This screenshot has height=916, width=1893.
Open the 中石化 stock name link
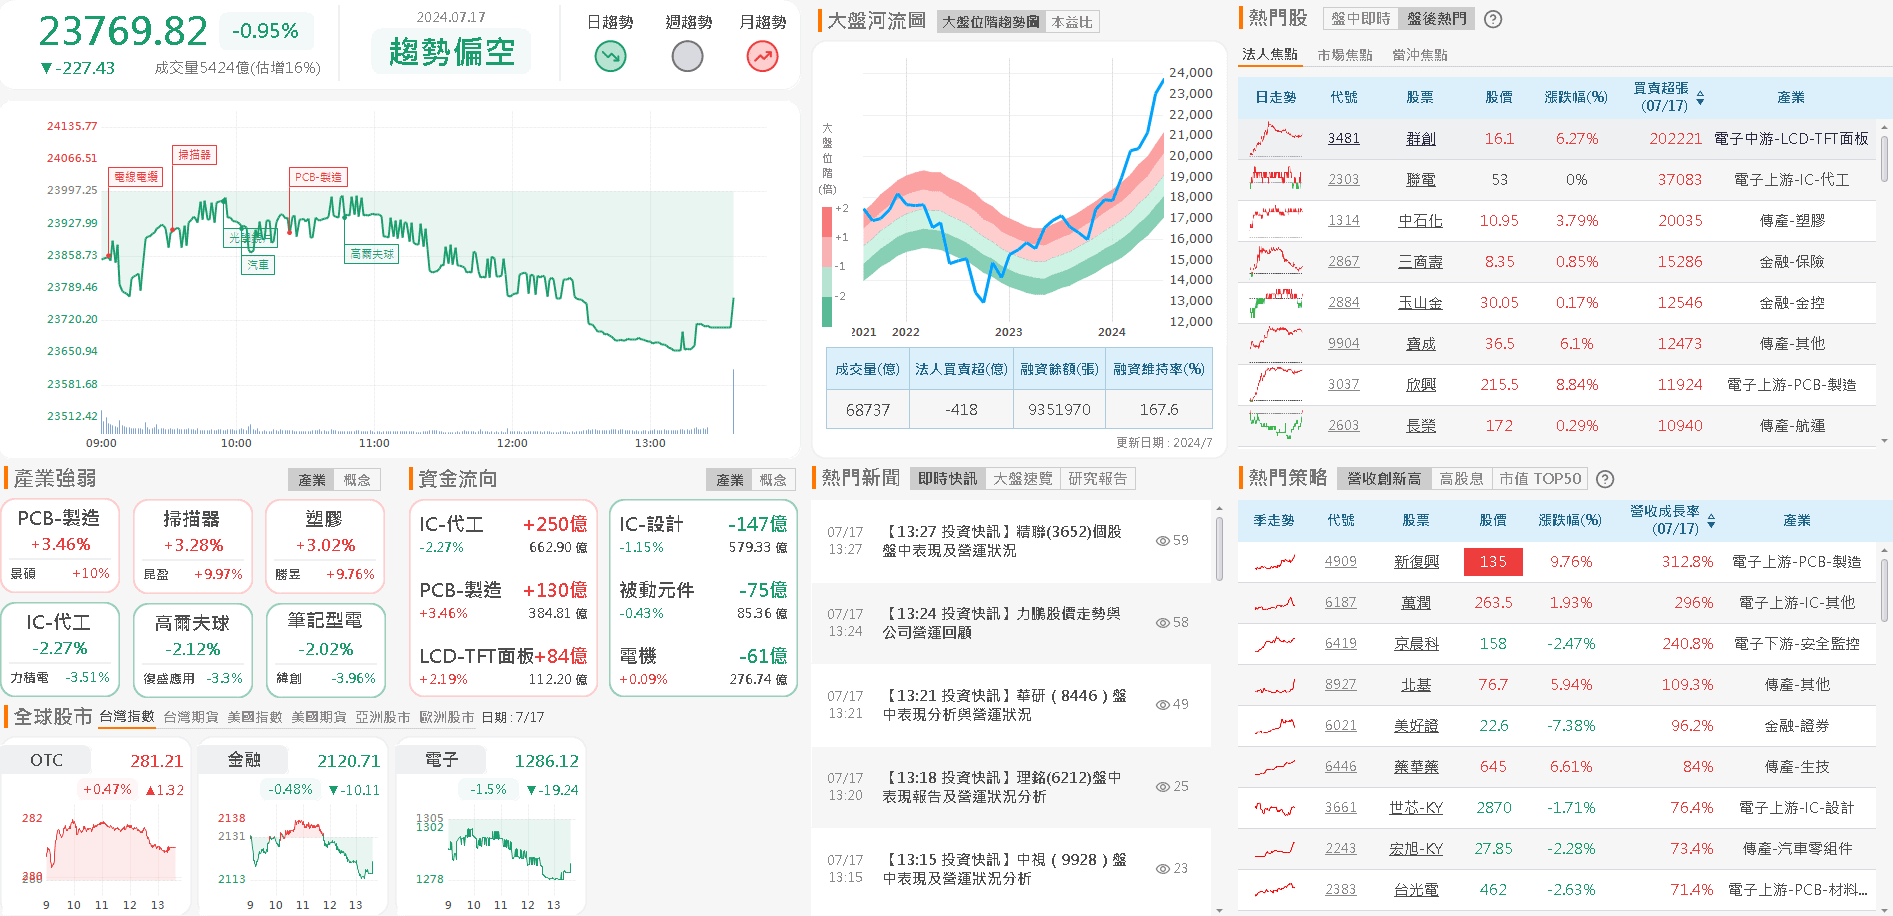[x=1421, y=221]
